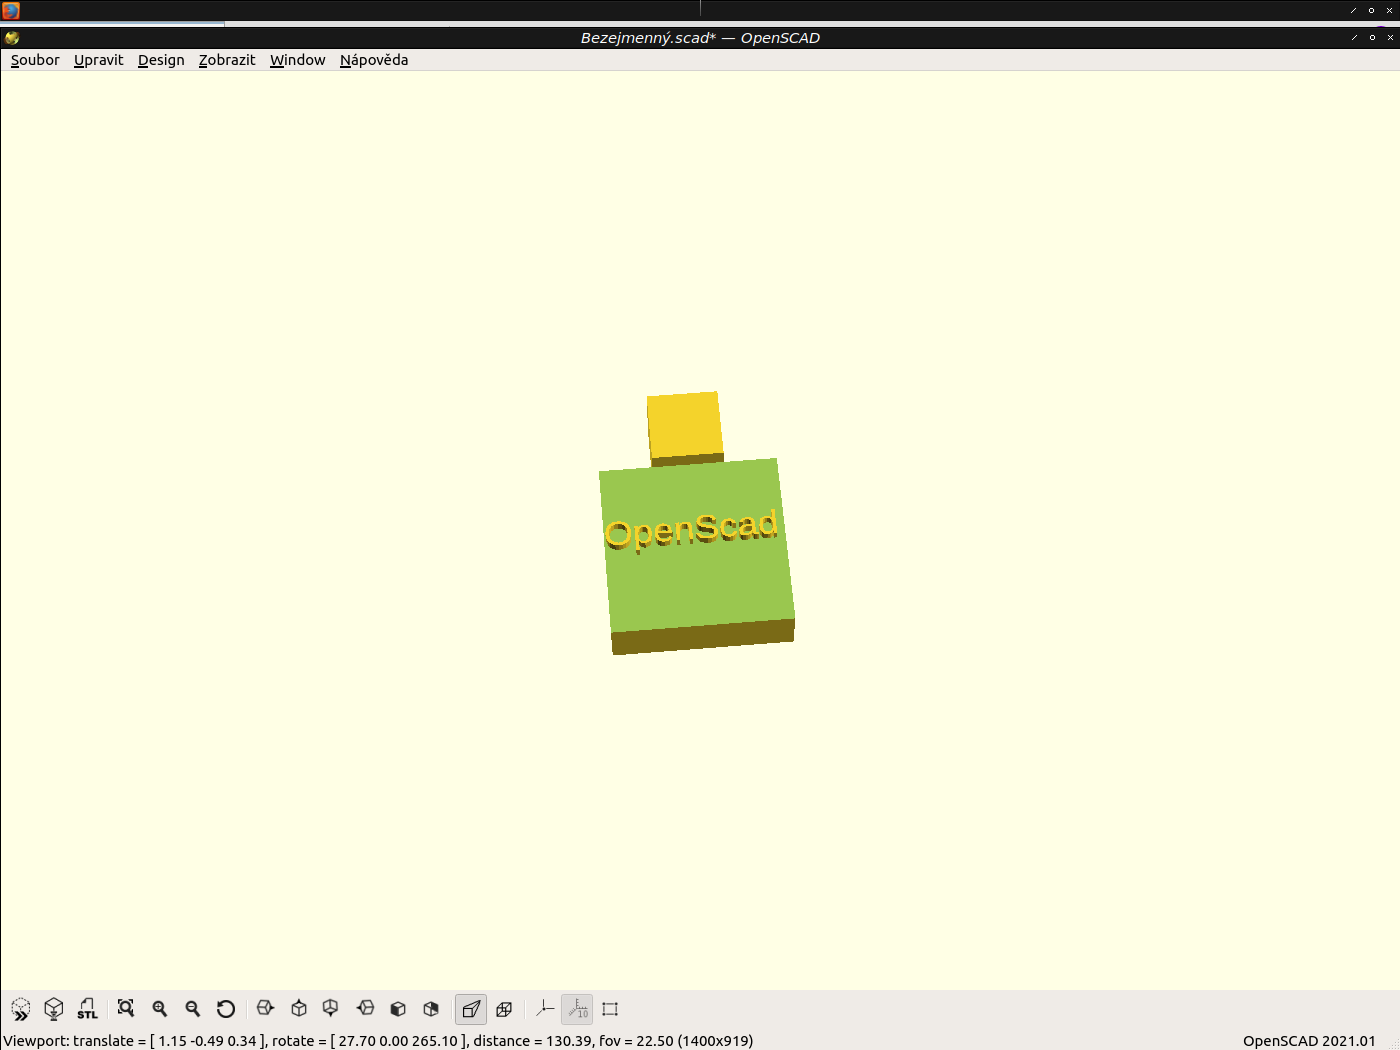Enable Perspective projection
This screenshot has width=1400, height=1050.
[471, 1009]
